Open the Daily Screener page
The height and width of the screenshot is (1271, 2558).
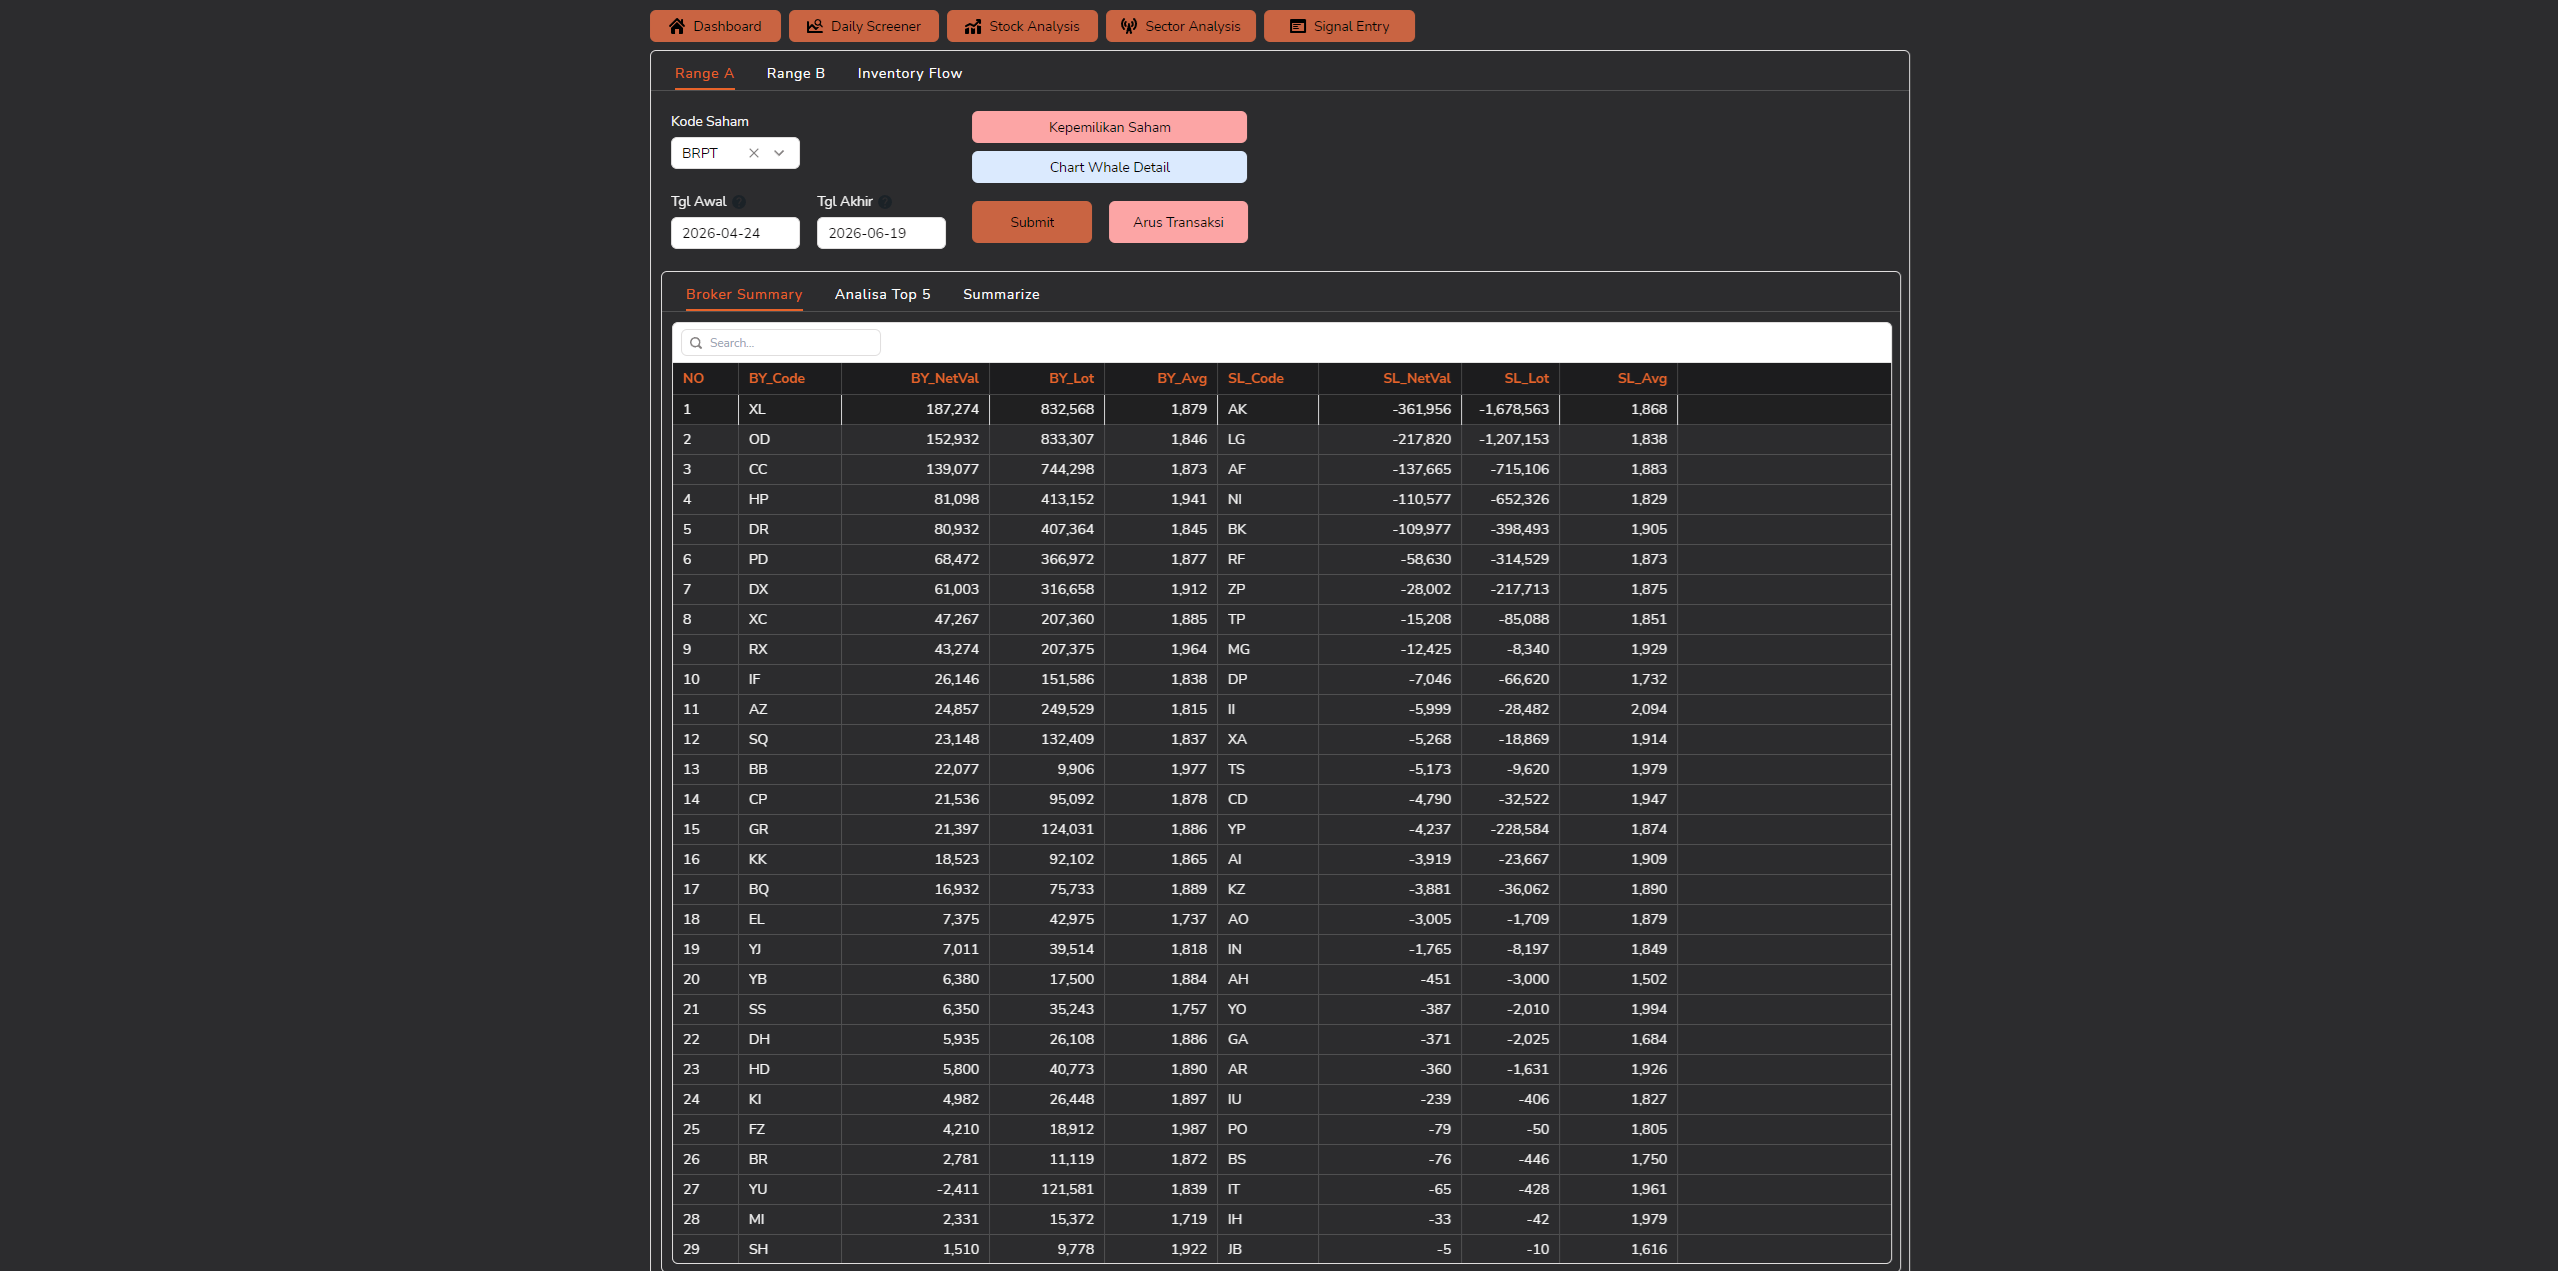(x=864, y=26)
